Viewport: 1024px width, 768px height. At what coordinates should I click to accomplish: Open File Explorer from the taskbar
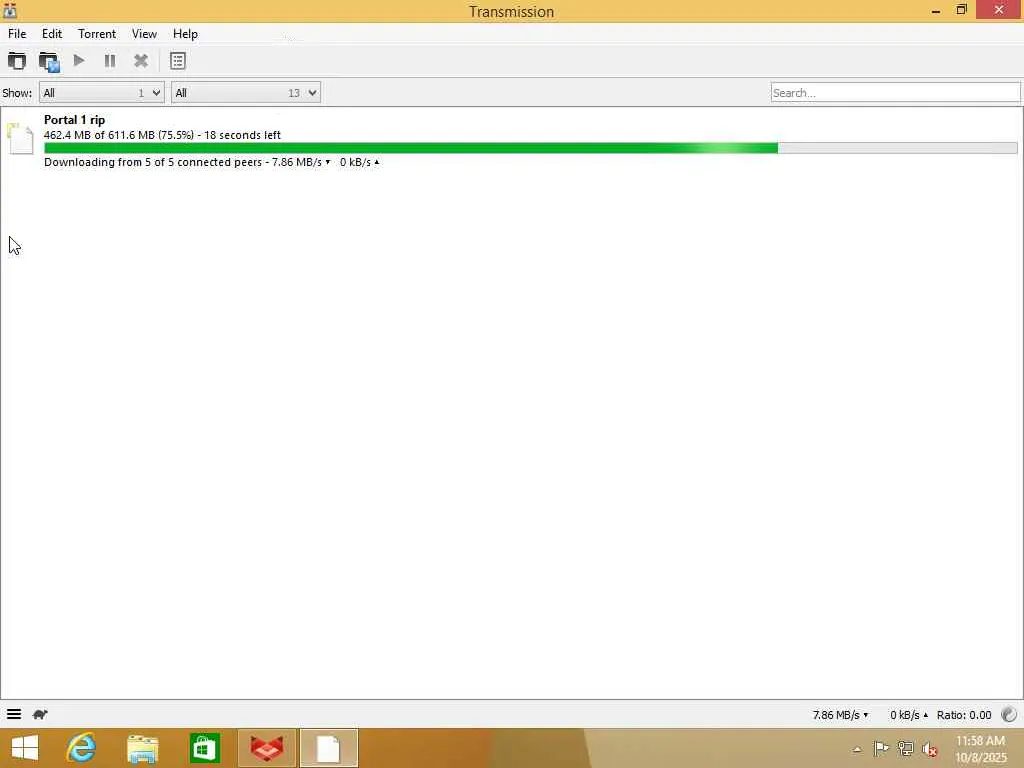pos(142,748)
